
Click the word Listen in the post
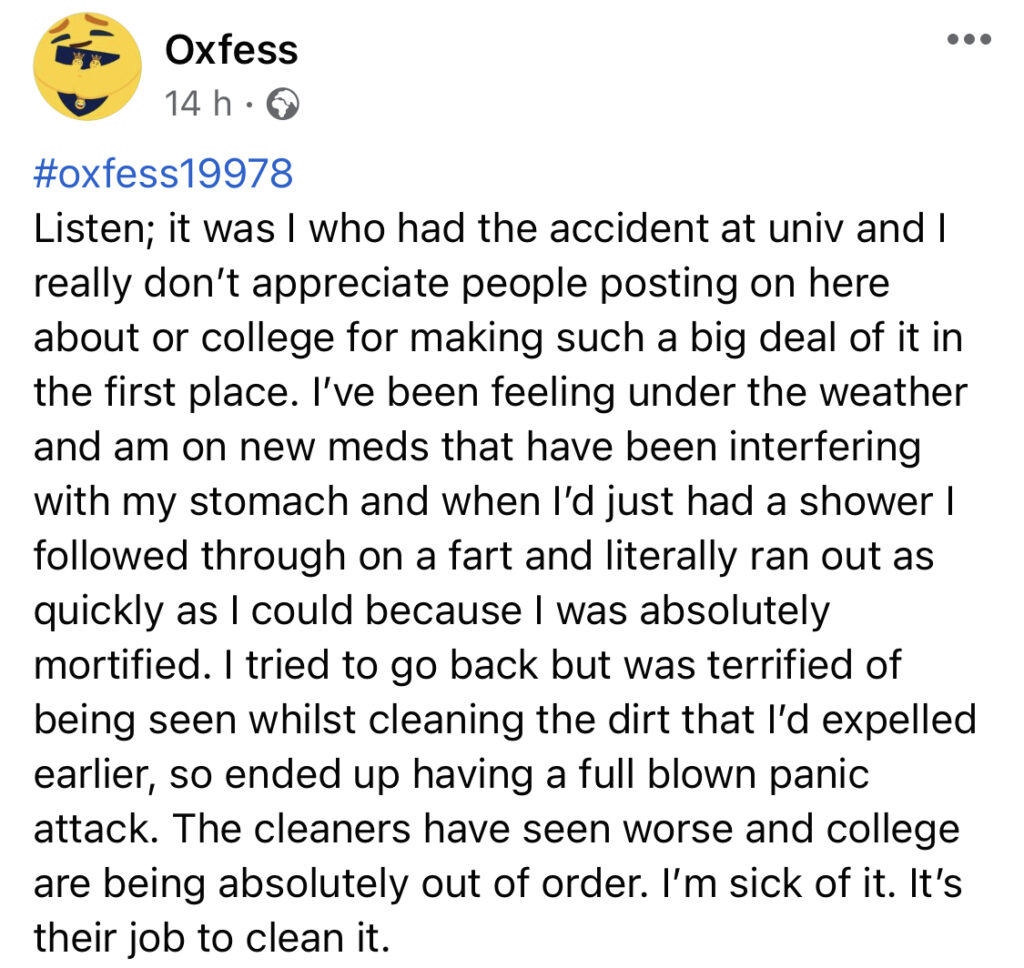91,230
